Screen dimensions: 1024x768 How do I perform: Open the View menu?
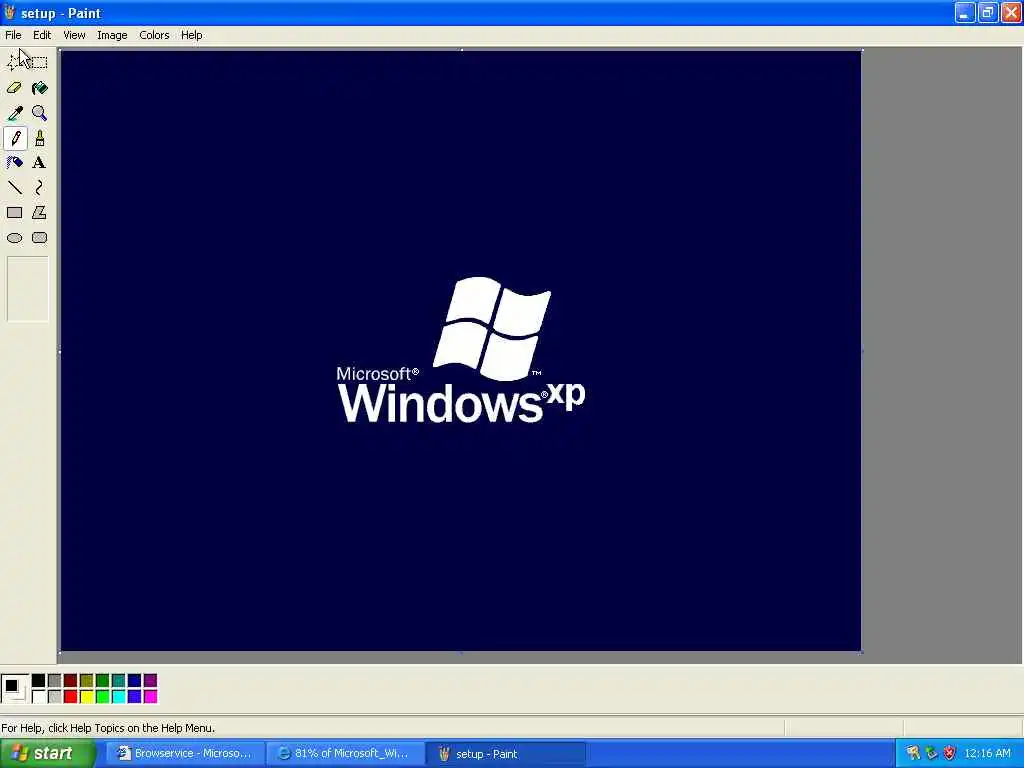[x=74, y=35]
